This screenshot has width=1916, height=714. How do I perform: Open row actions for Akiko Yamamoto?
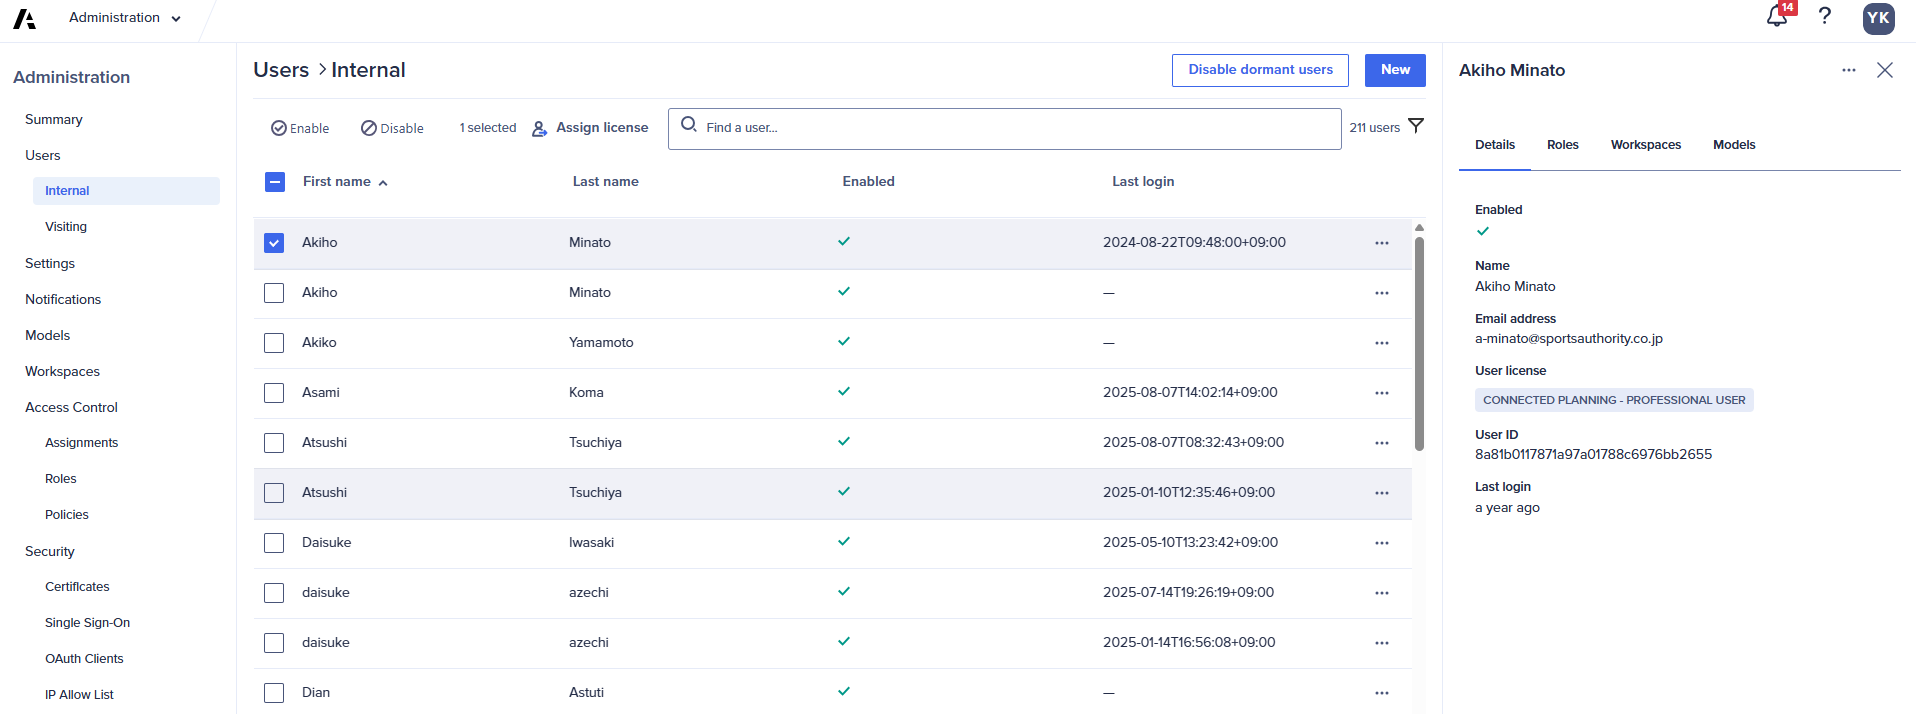tap(1381, 343)
